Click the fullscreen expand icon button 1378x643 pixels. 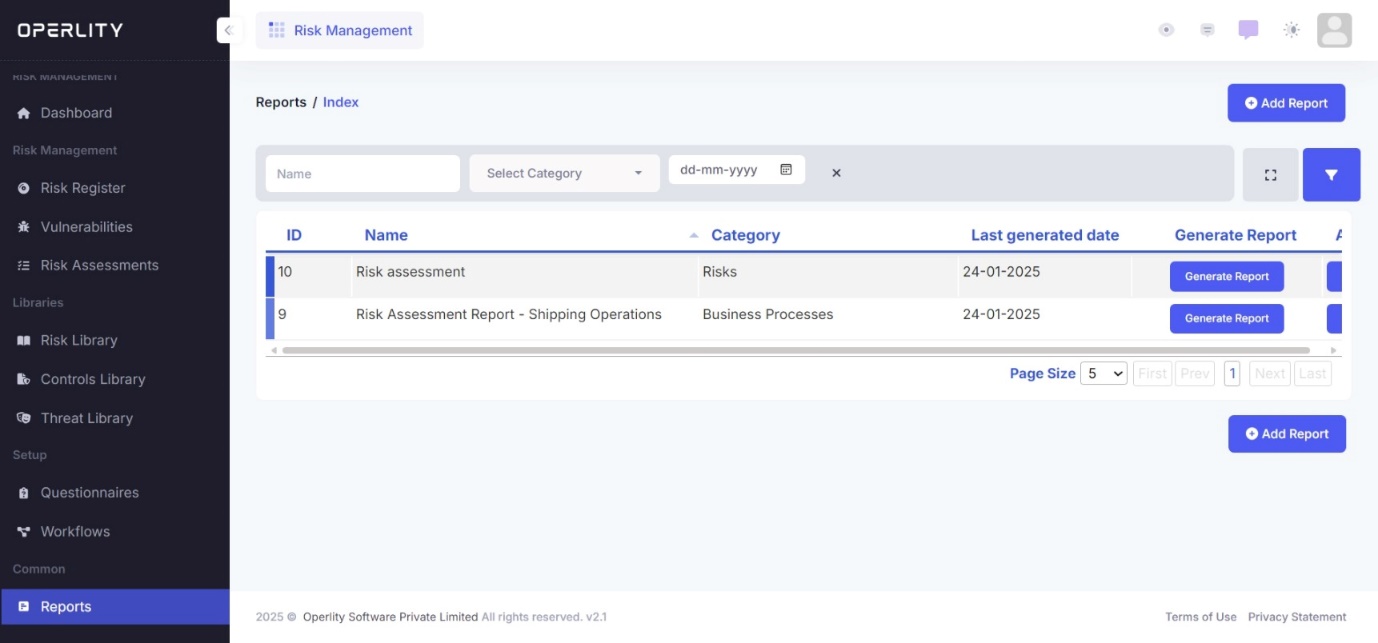click(x=1270, y=175)
